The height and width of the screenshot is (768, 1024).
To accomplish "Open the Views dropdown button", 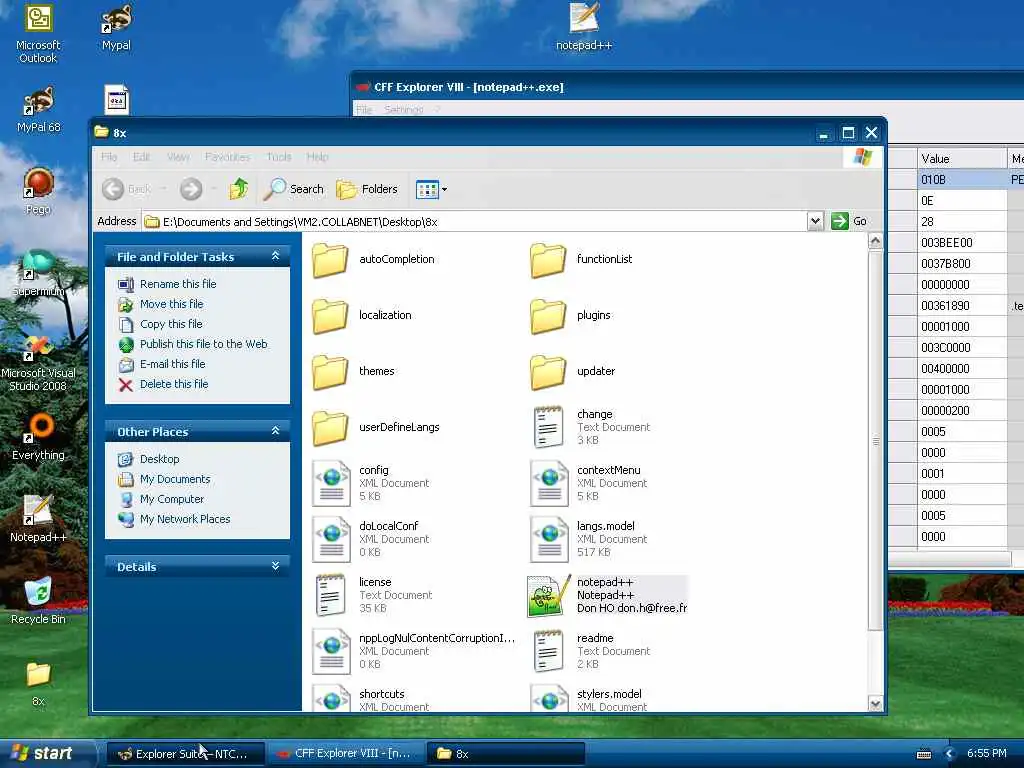I will point(432,189).
